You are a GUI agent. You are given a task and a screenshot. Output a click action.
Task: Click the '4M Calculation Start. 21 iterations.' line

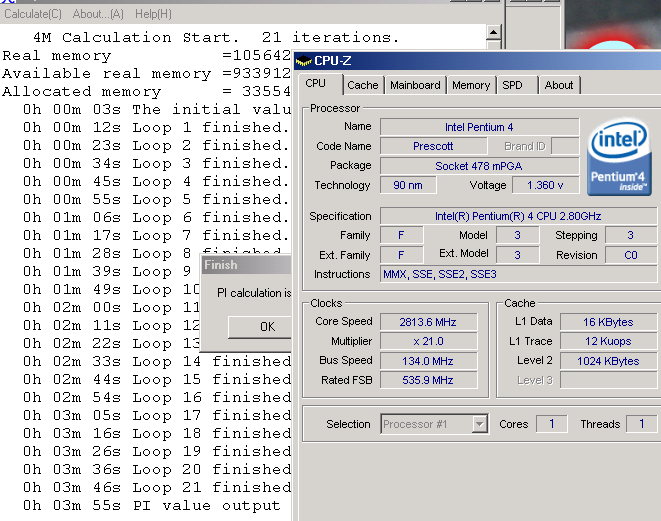216,38
